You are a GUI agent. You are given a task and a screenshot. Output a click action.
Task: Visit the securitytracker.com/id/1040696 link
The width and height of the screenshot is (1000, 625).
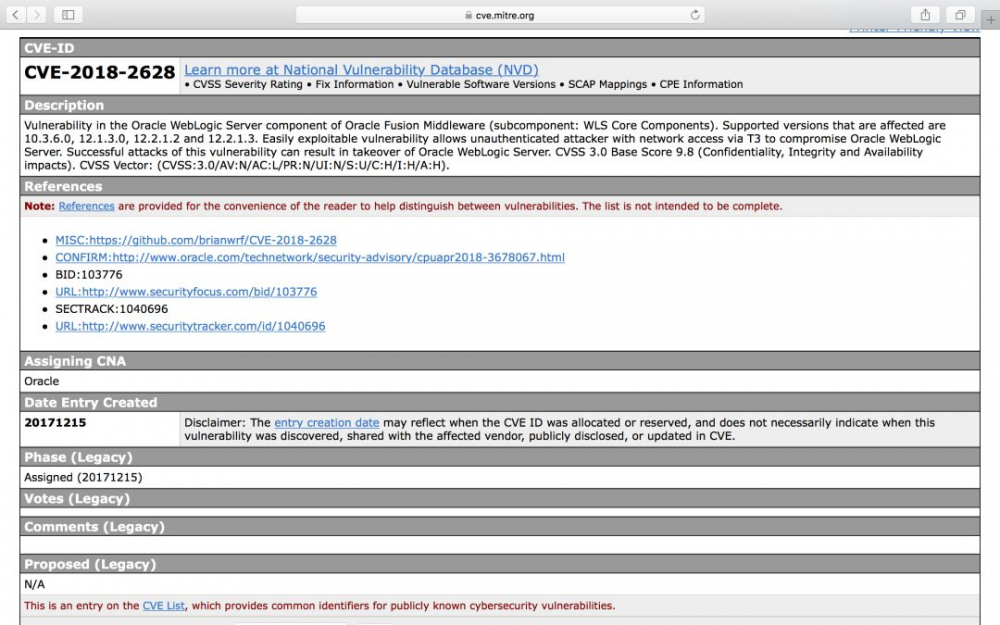click(x=190, y=326)
